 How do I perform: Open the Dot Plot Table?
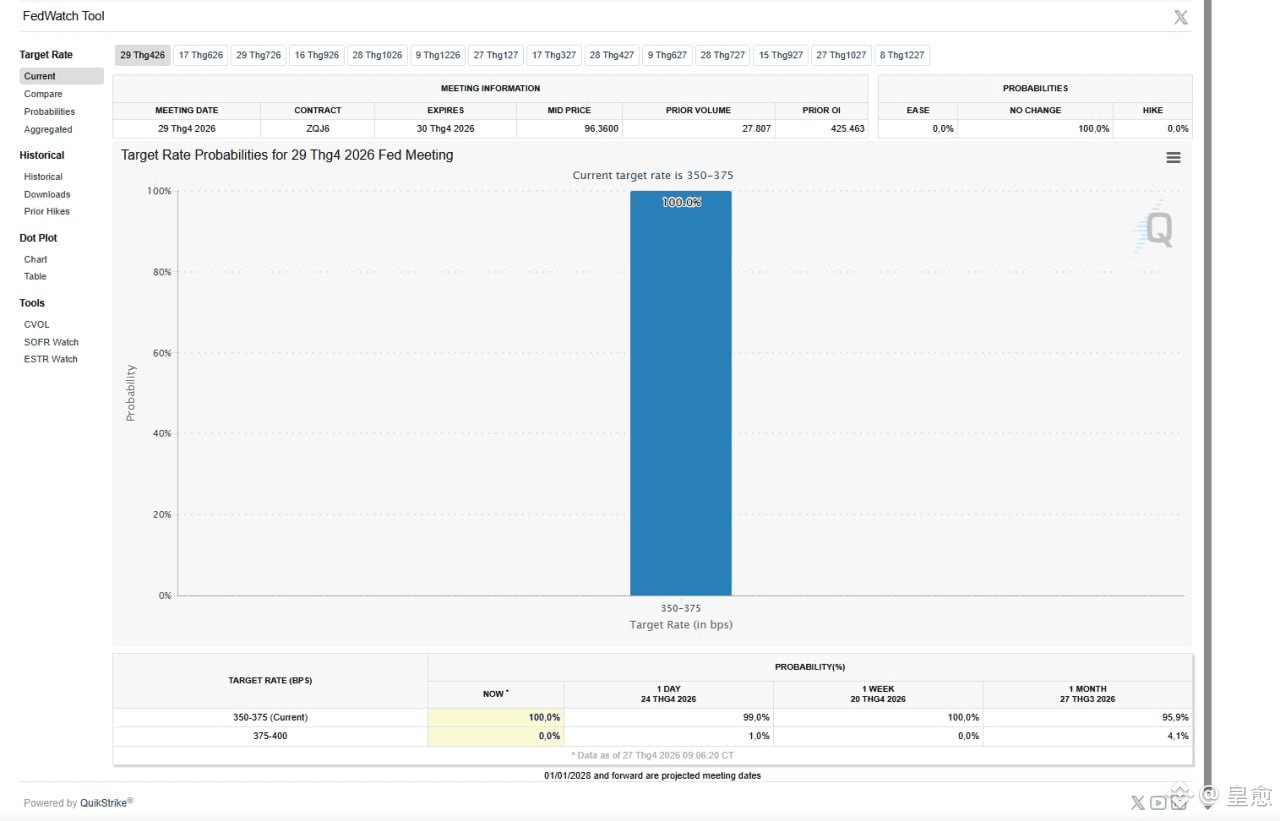35,277
